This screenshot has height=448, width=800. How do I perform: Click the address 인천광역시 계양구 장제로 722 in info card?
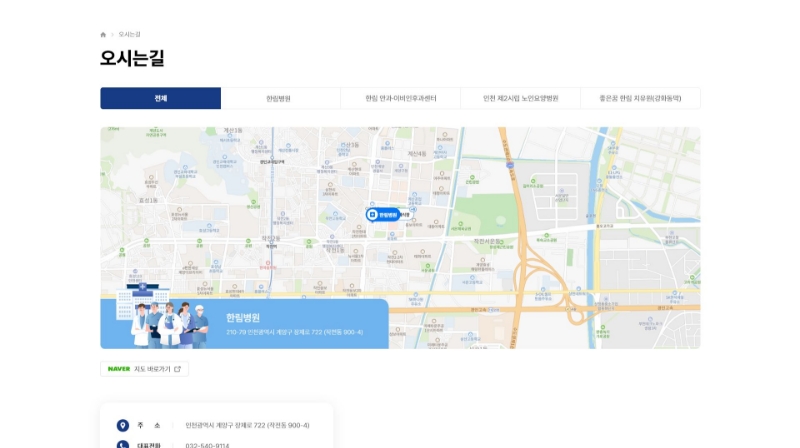click(x=247, y=425)
